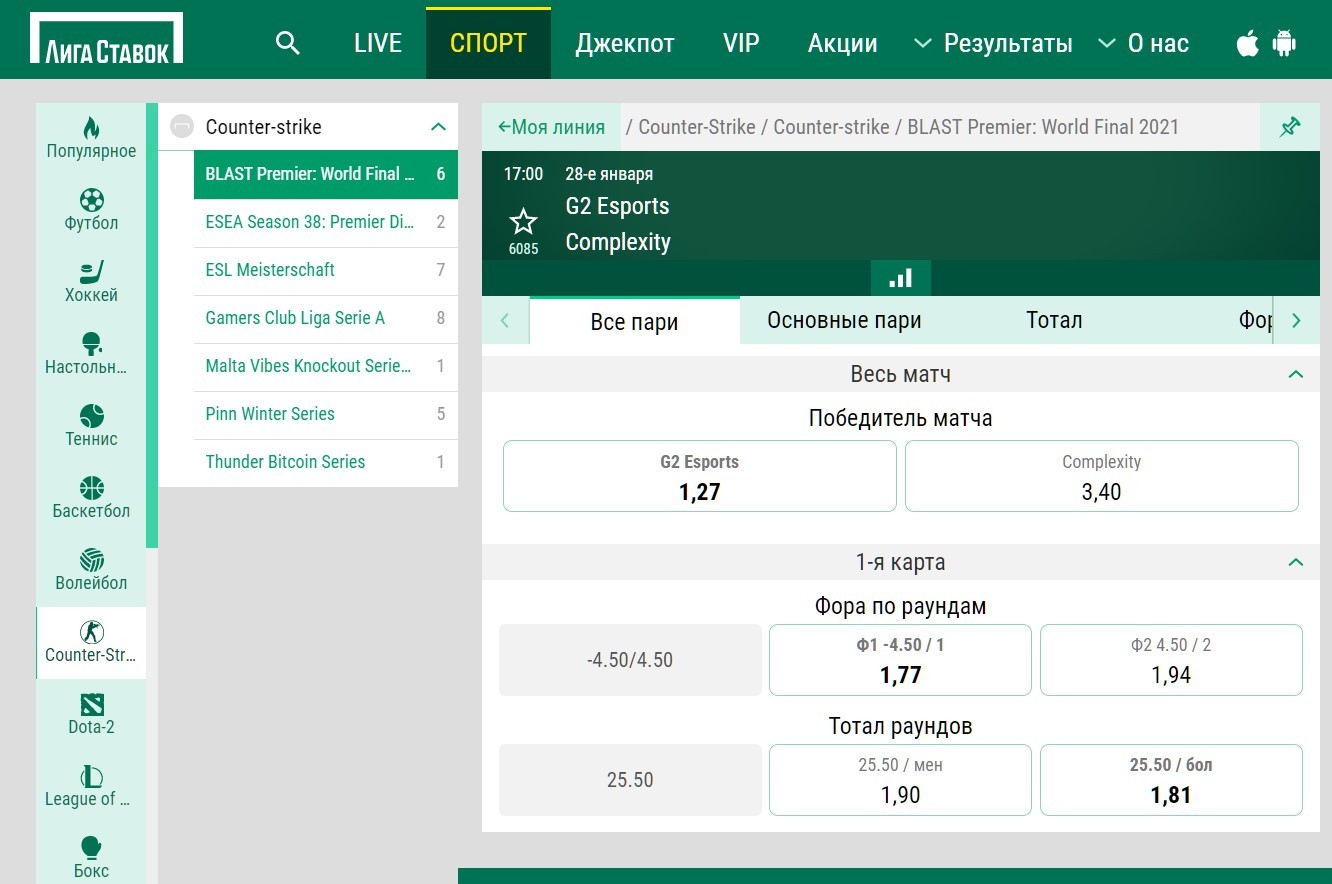This screenshot has width=1332, height=884.
Task: Click the Complexity team name in header
Action: pyautogui.click(x=618, y=242)
